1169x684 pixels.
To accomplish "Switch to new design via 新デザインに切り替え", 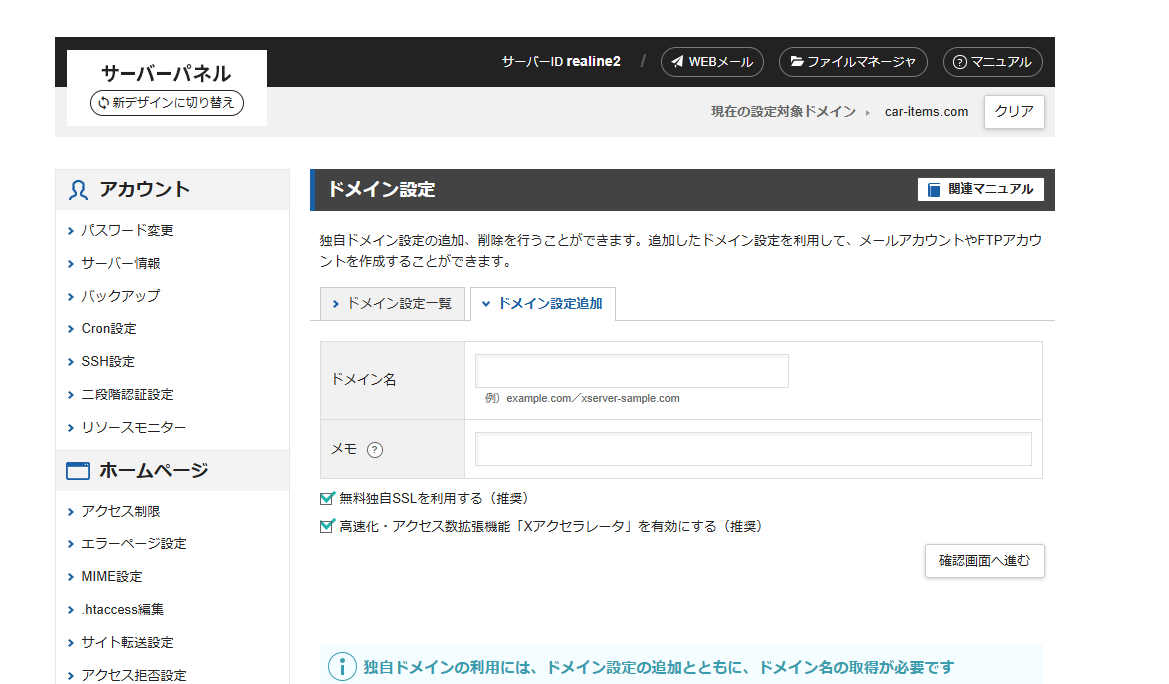I will [167, 103].
